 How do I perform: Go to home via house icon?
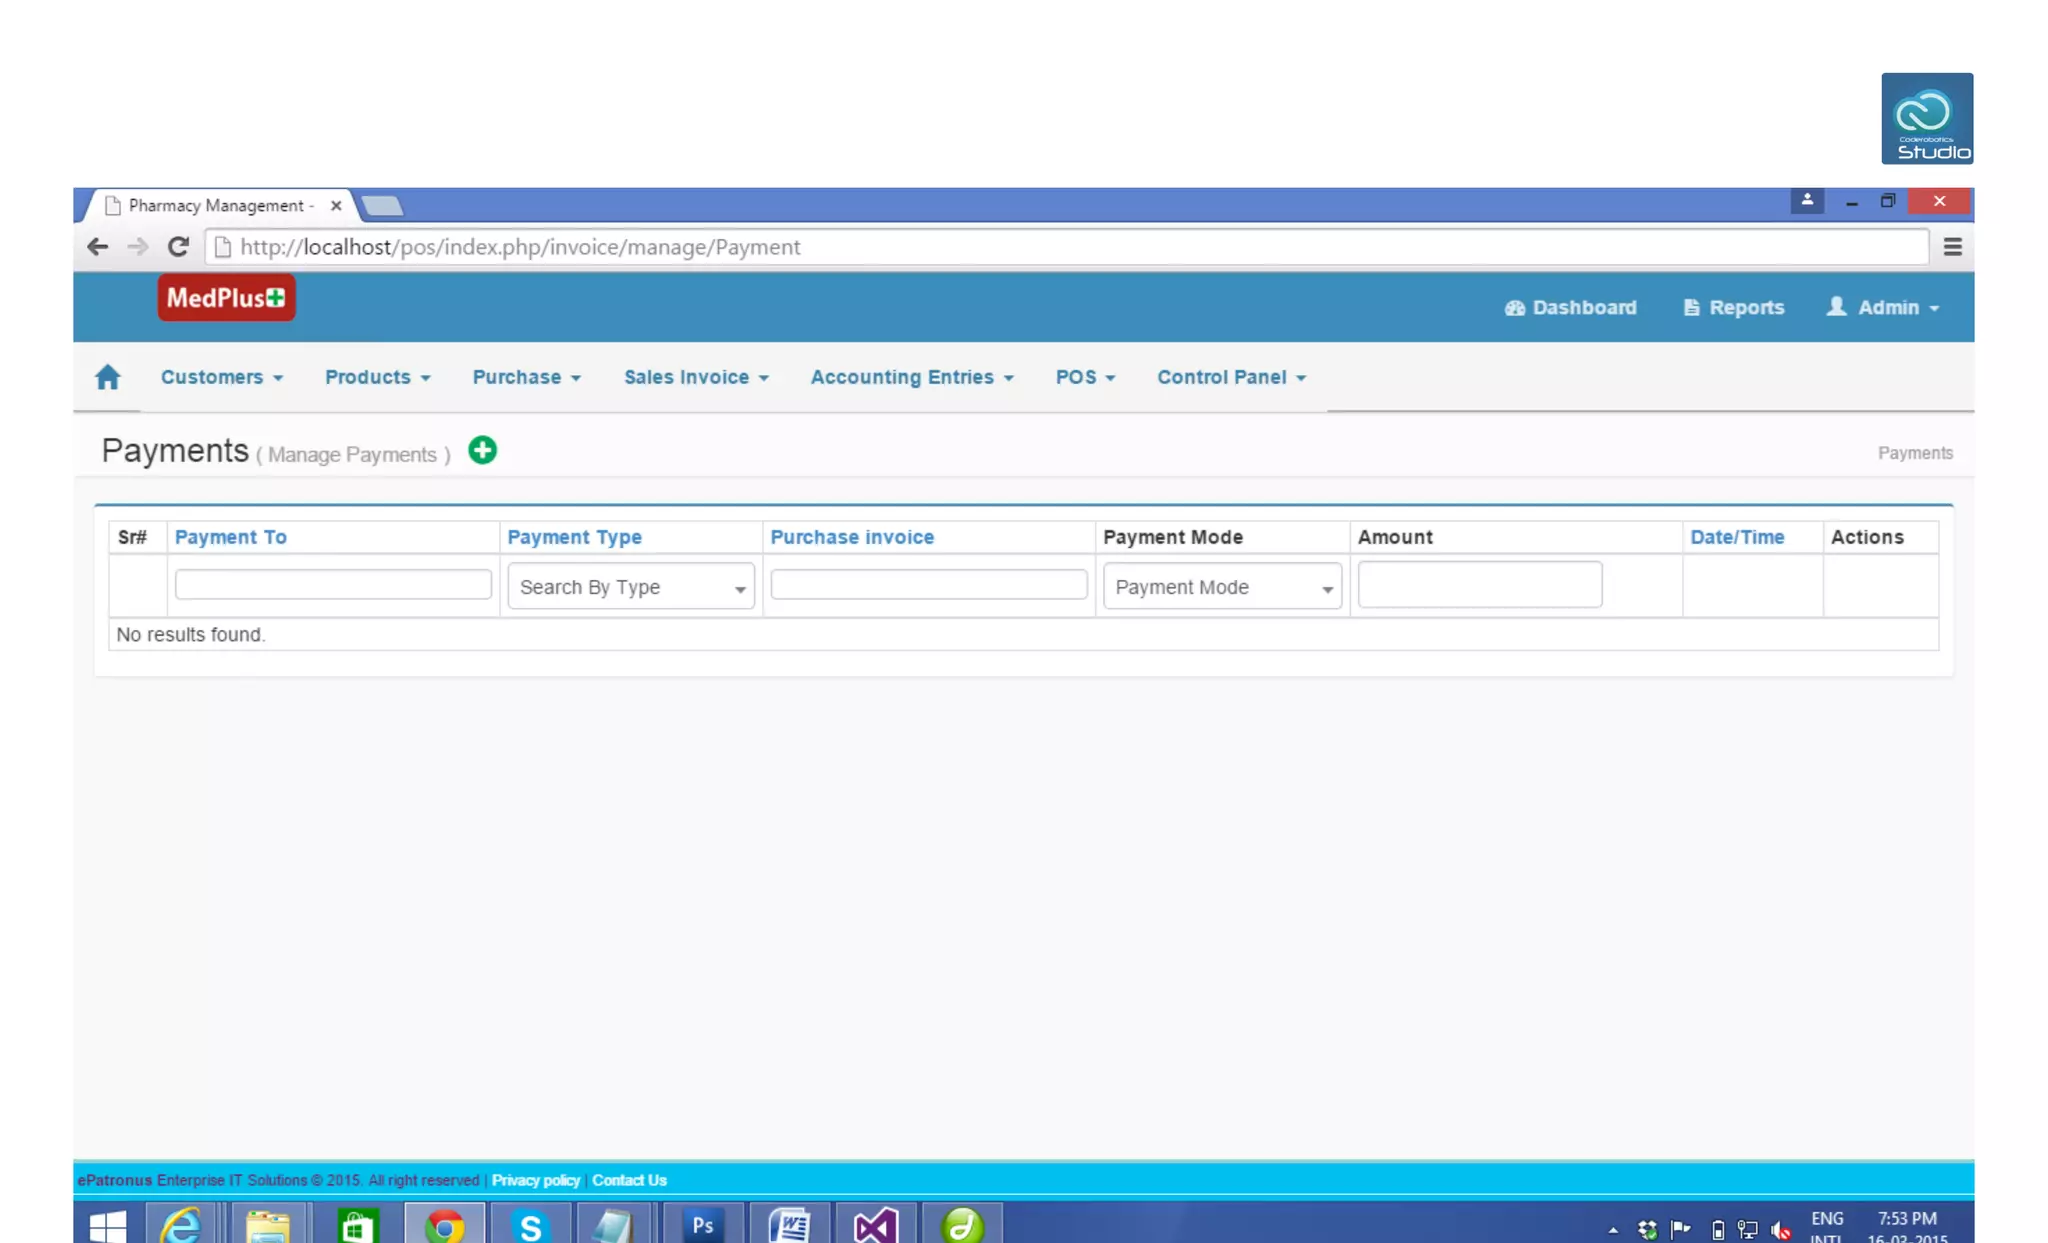click(x=108, y=377)
